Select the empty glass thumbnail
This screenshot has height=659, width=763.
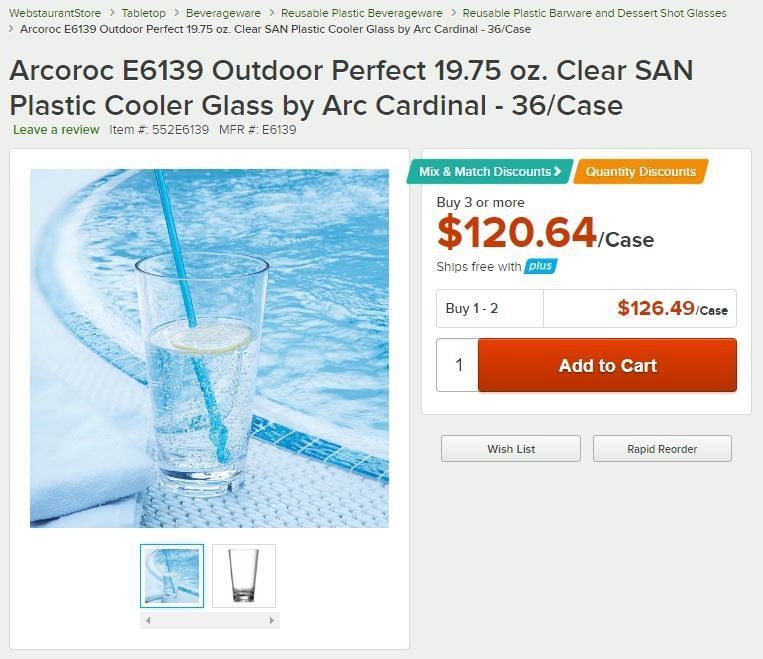(243, 575)
